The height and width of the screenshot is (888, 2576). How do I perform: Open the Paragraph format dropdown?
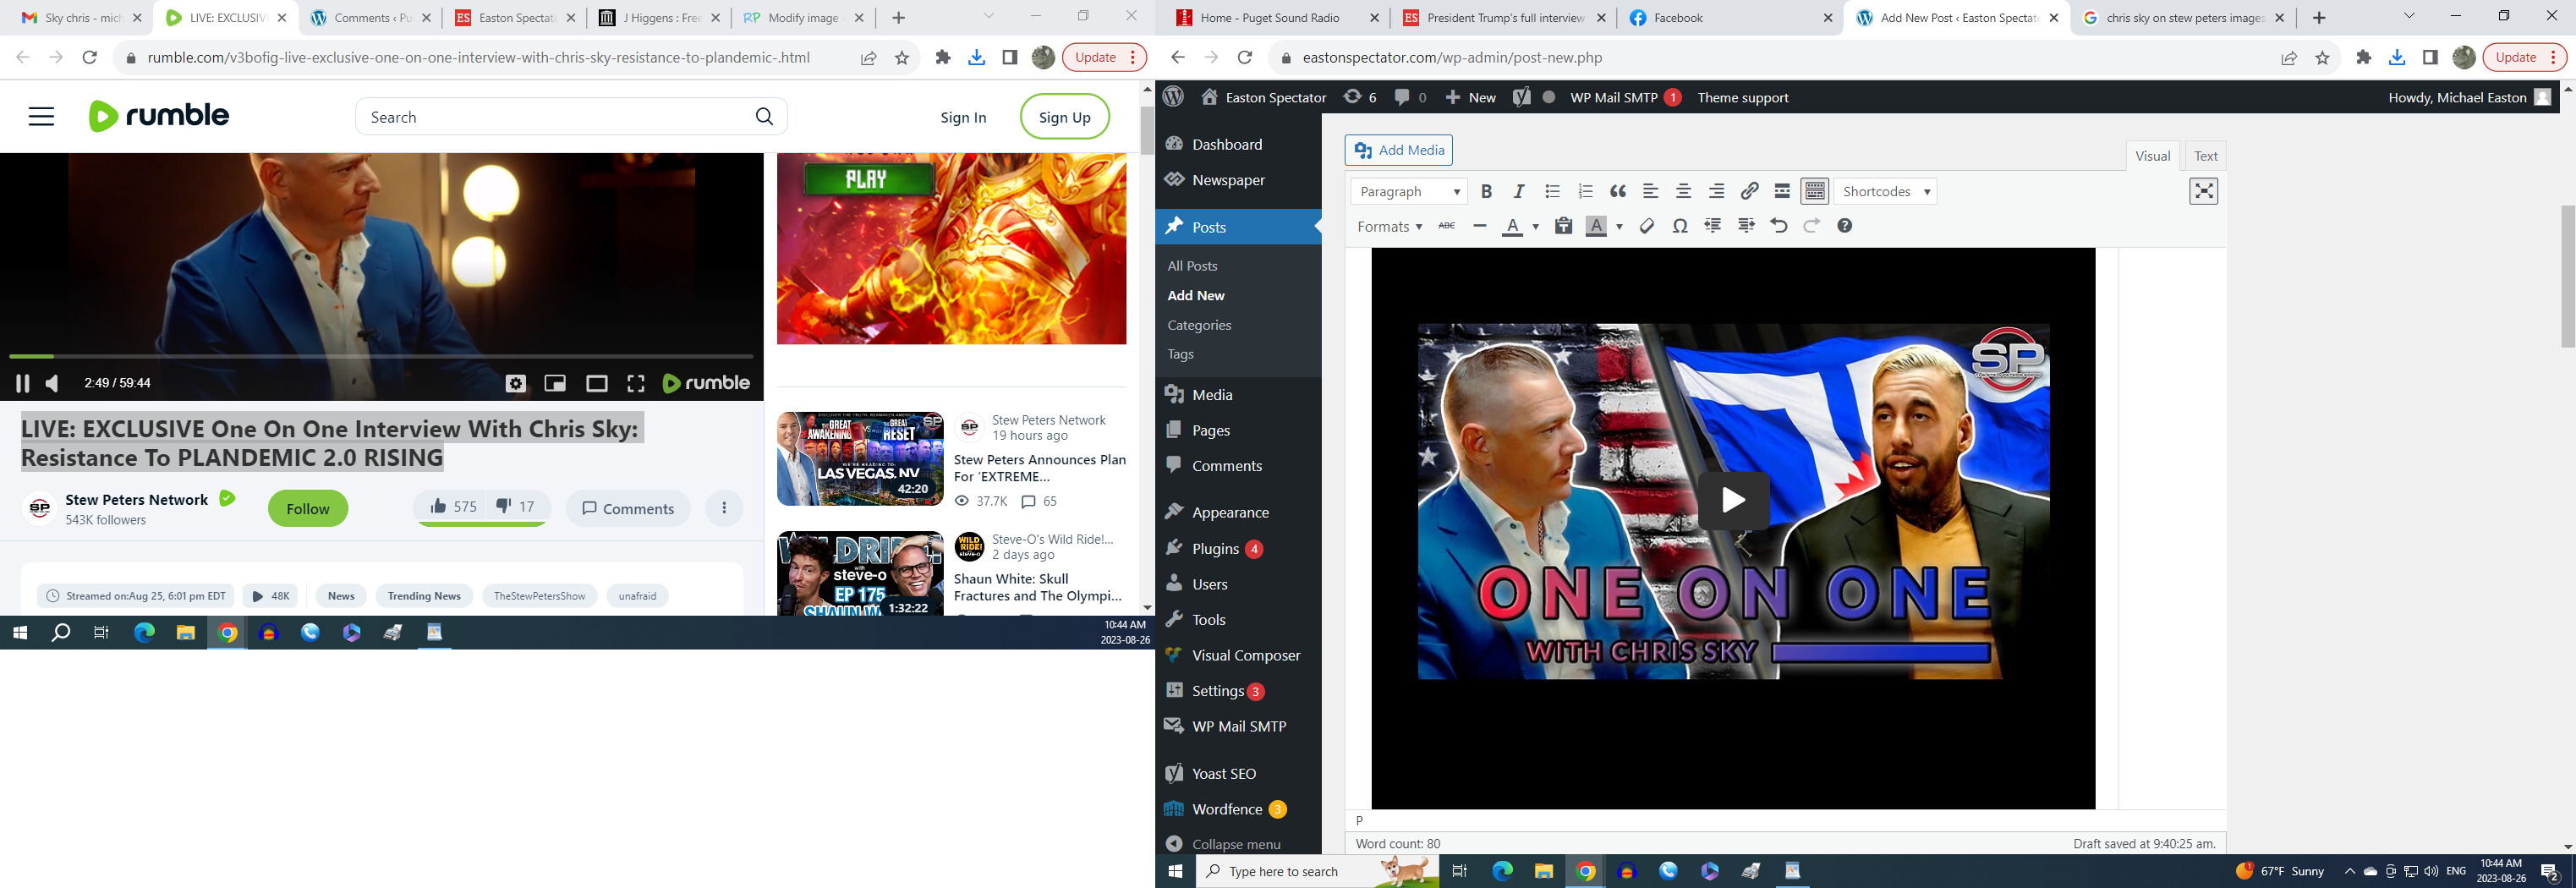pos(1408,192)
